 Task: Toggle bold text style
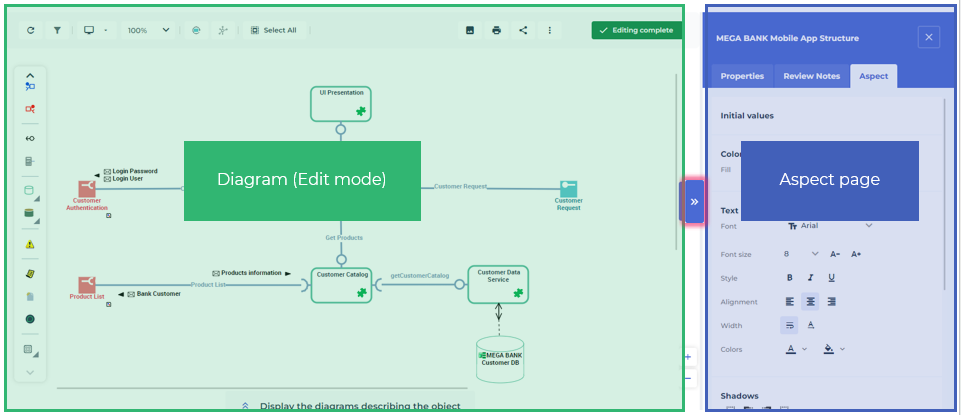click(789, 278)
